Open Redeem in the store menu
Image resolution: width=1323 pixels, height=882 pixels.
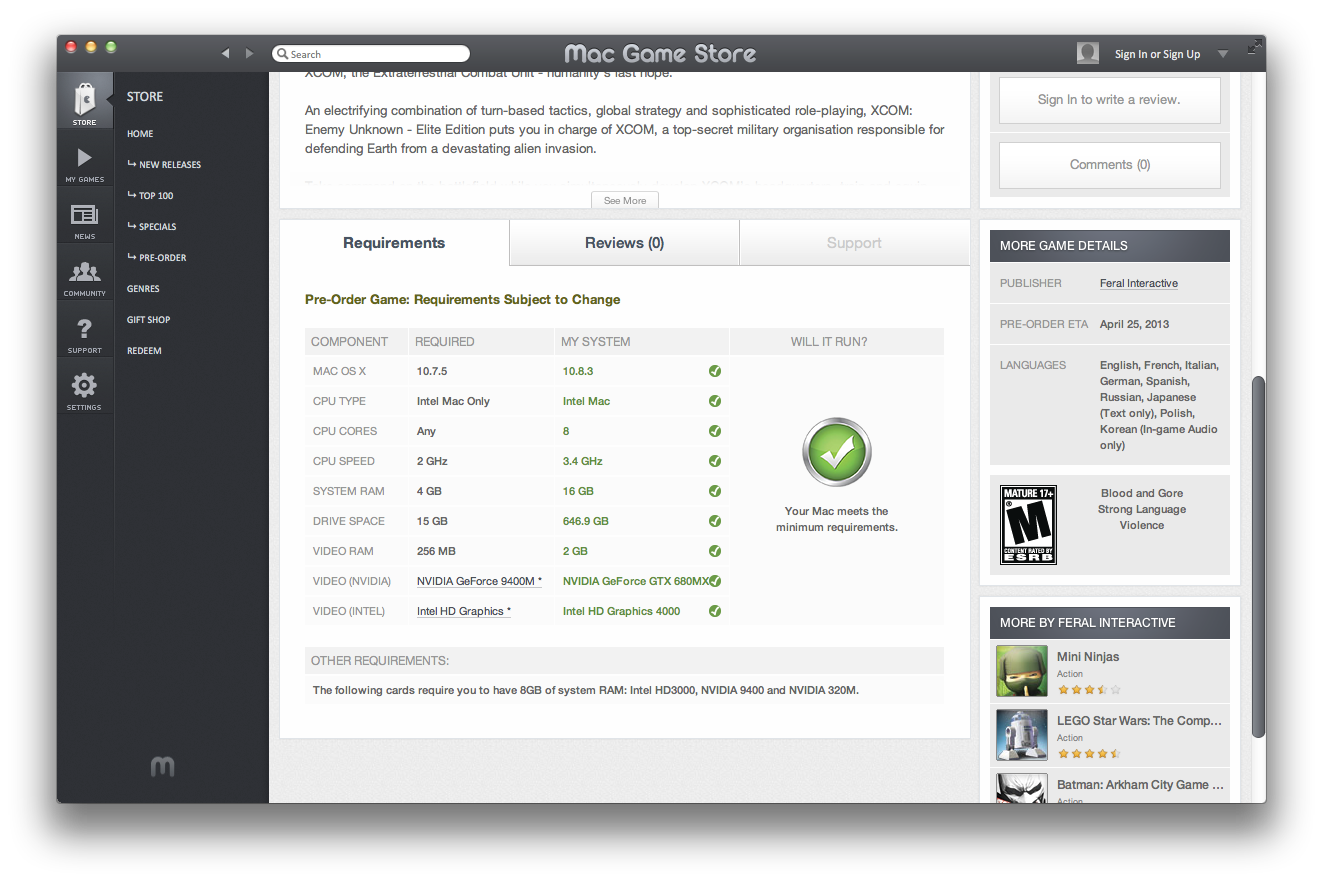[144, 351]
